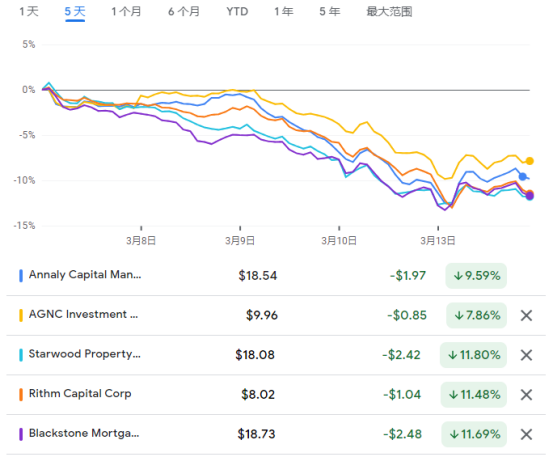
Task: Show the 5年 range tab
Action: point(330,12)
